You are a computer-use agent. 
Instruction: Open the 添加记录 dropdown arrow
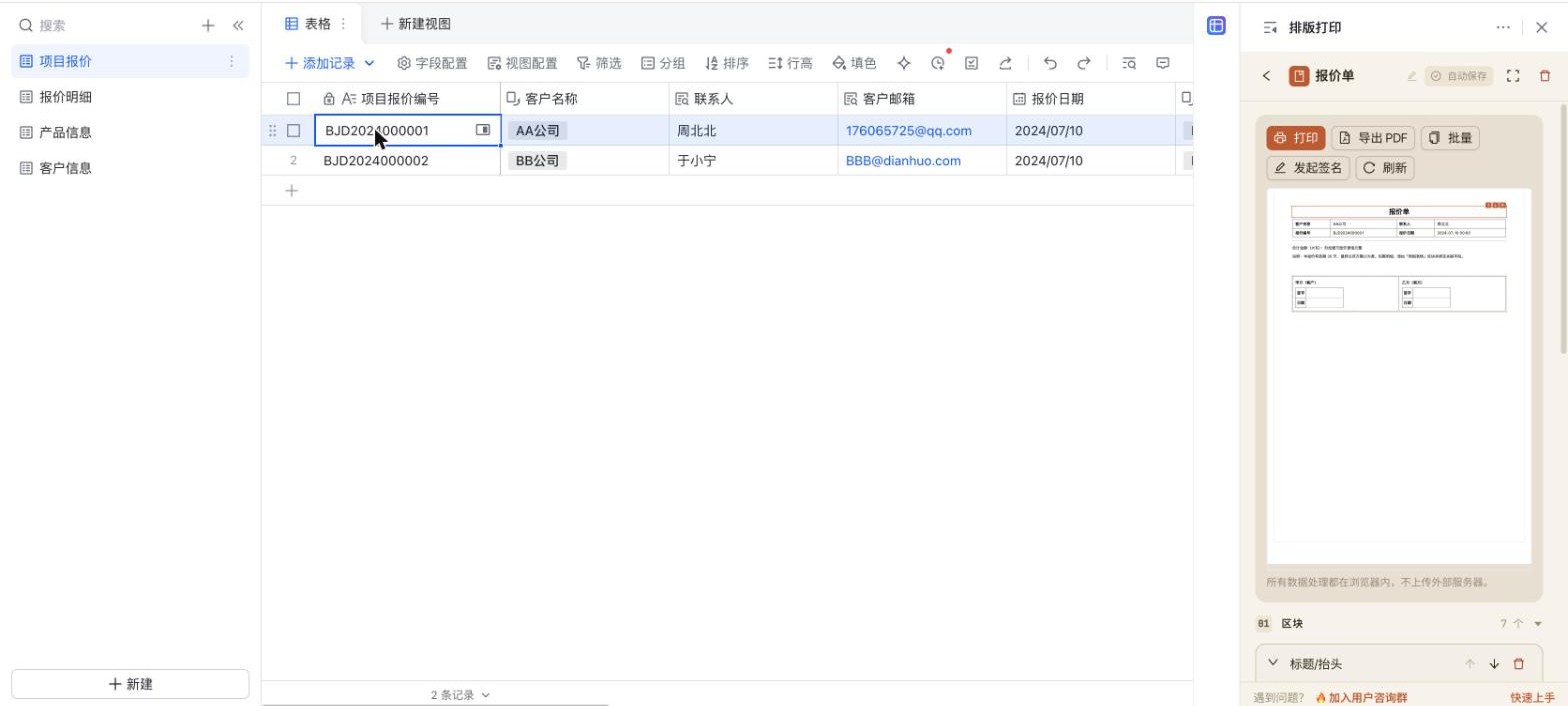click(x=369, y=63)
